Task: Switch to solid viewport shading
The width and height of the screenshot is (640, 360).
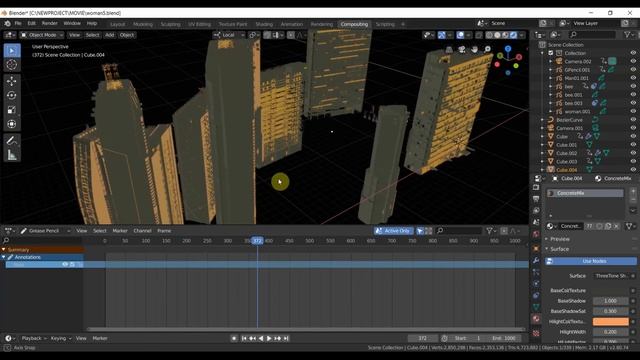Action: pyautogui.click(x=497, y=35)
